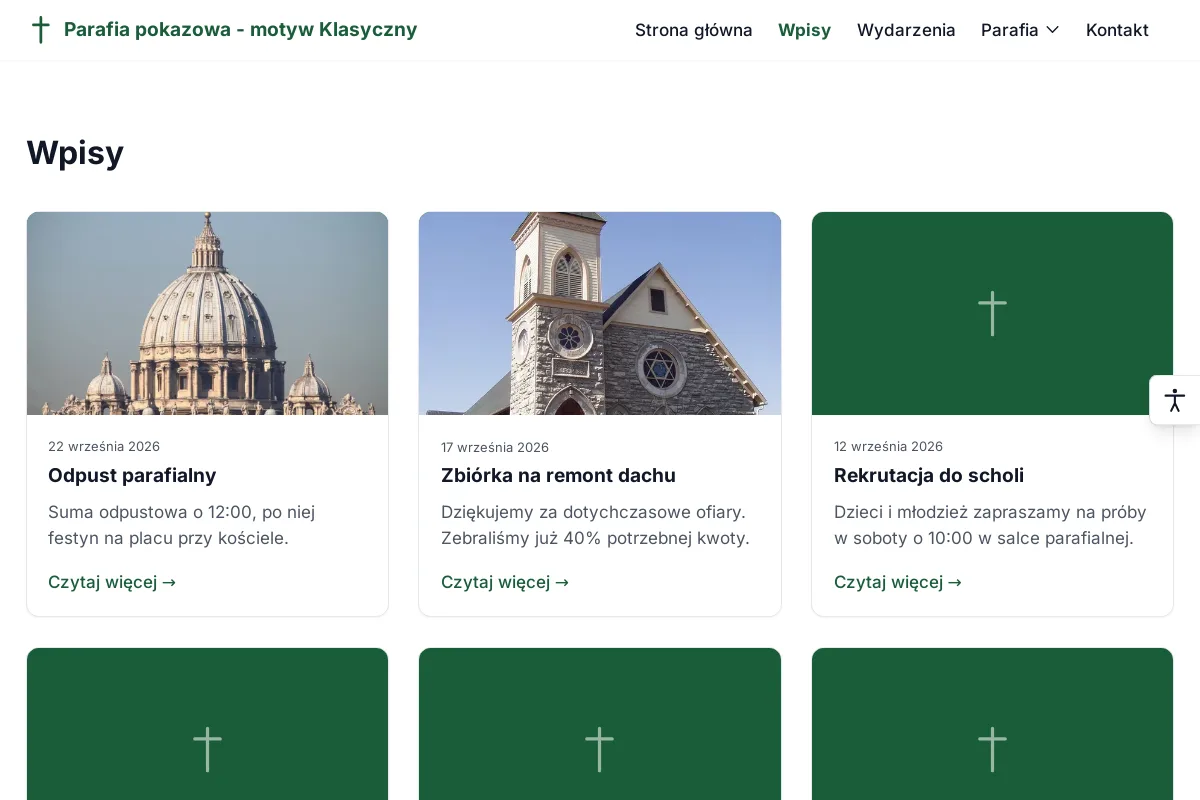
Task: Click the excerpt mentioning 40% potrzebnej kwoty
Action: point(595,525)
